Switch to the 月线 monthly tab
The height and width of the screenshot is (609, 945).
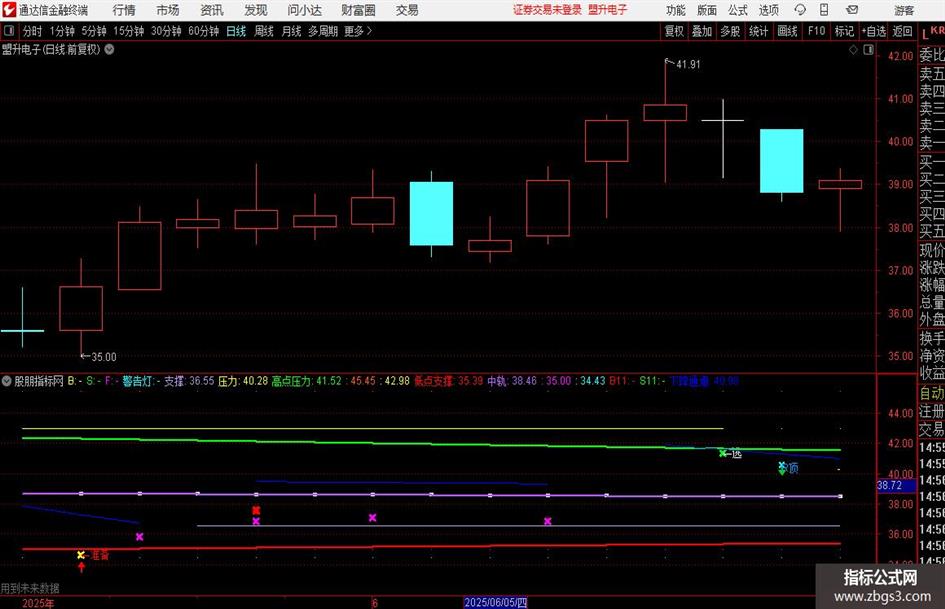[x=292, y=31]
